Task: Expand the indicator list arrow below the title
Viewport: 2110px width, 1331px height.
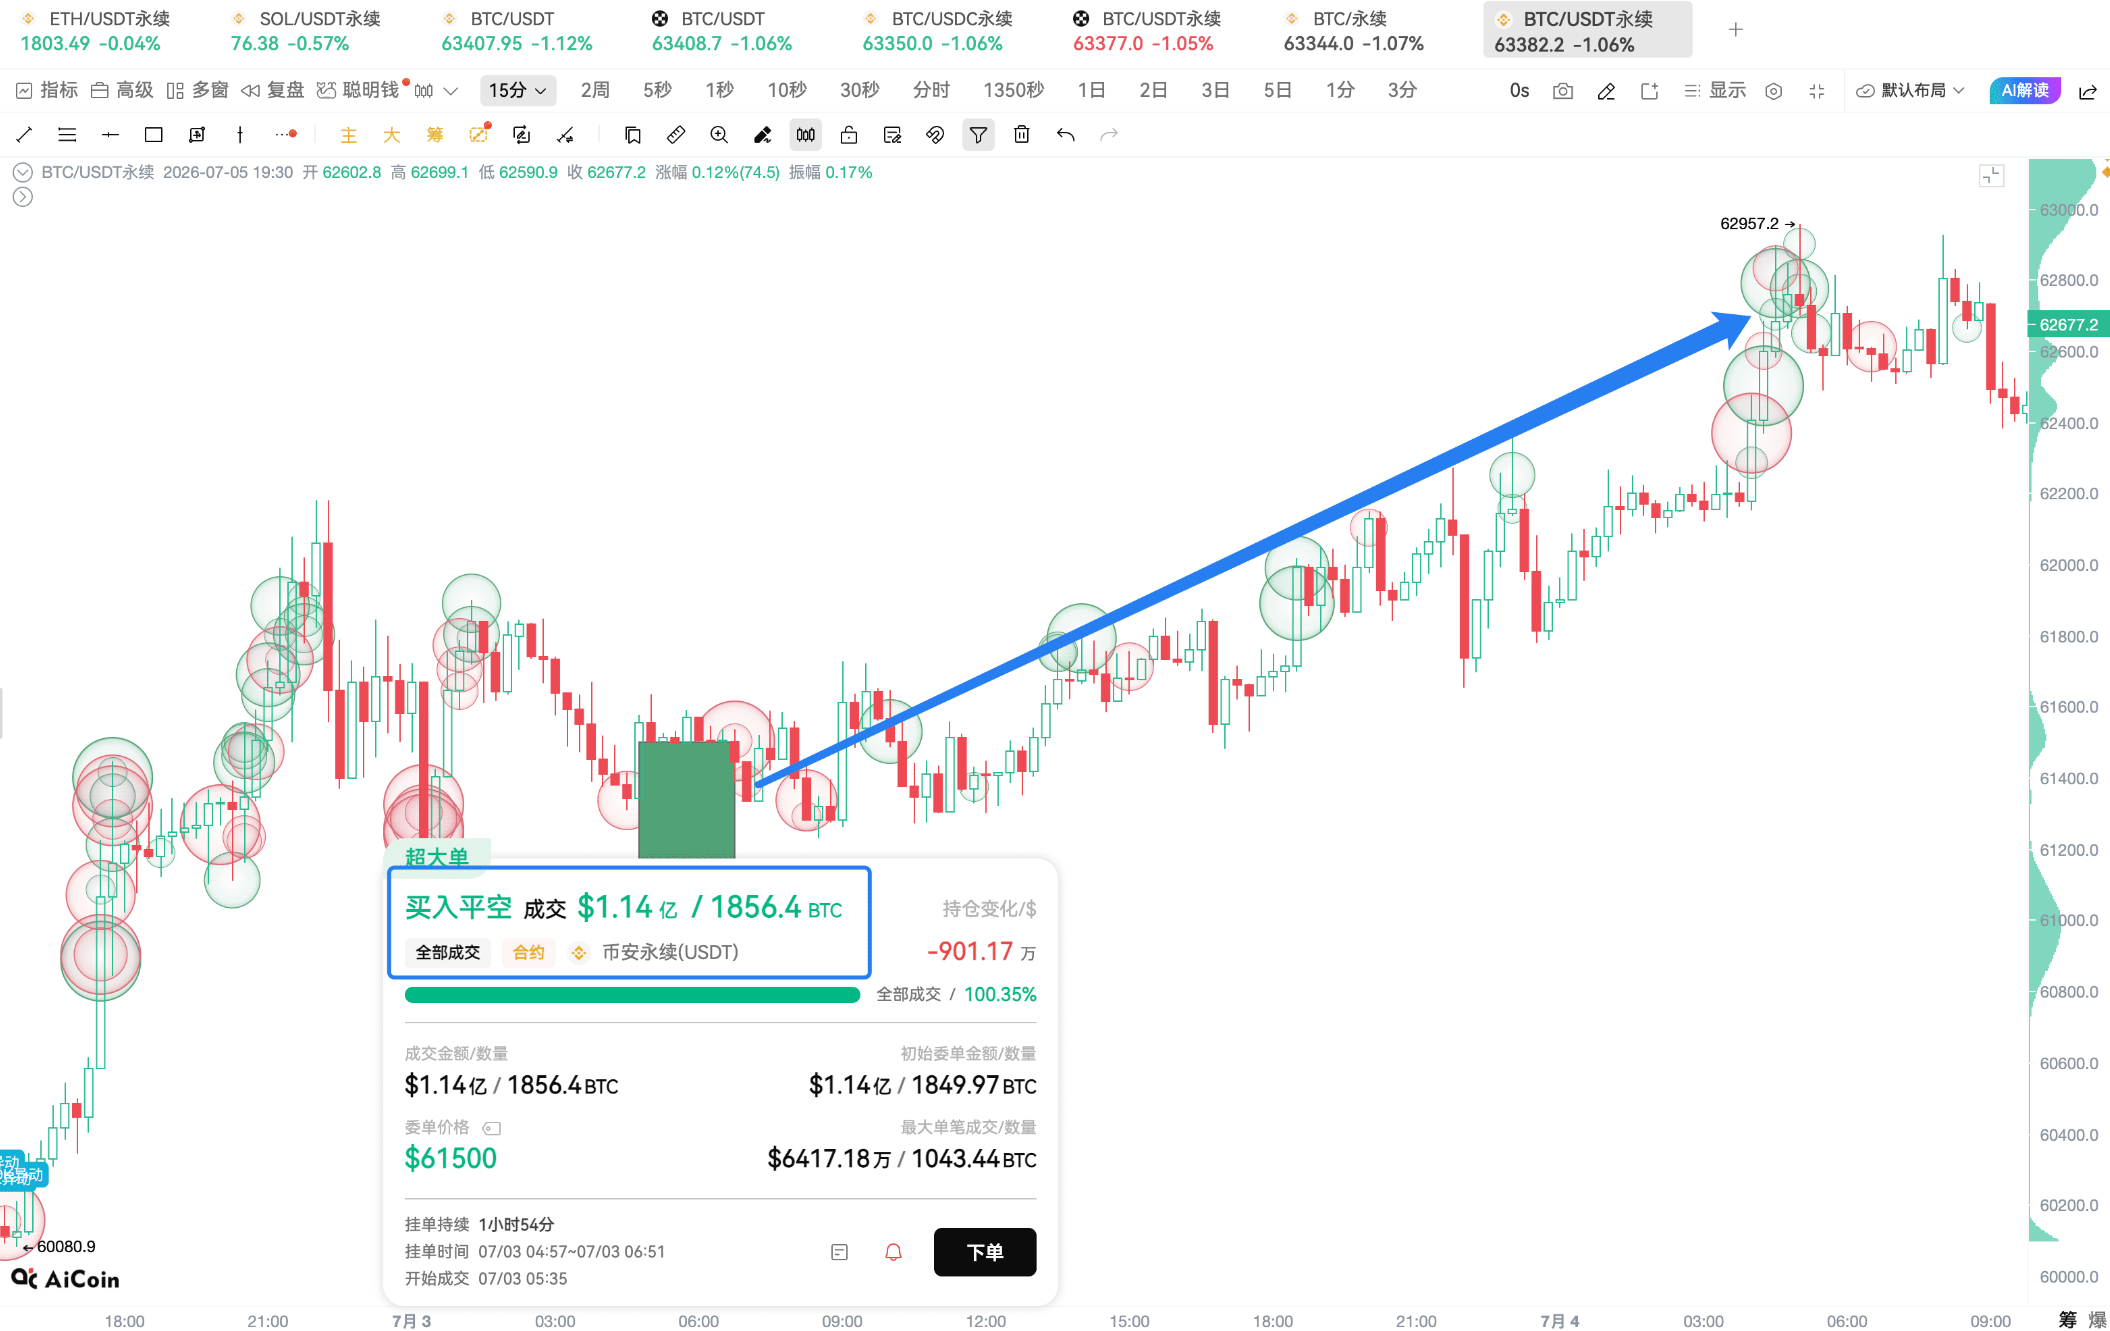Action: (x=23, y=197)
